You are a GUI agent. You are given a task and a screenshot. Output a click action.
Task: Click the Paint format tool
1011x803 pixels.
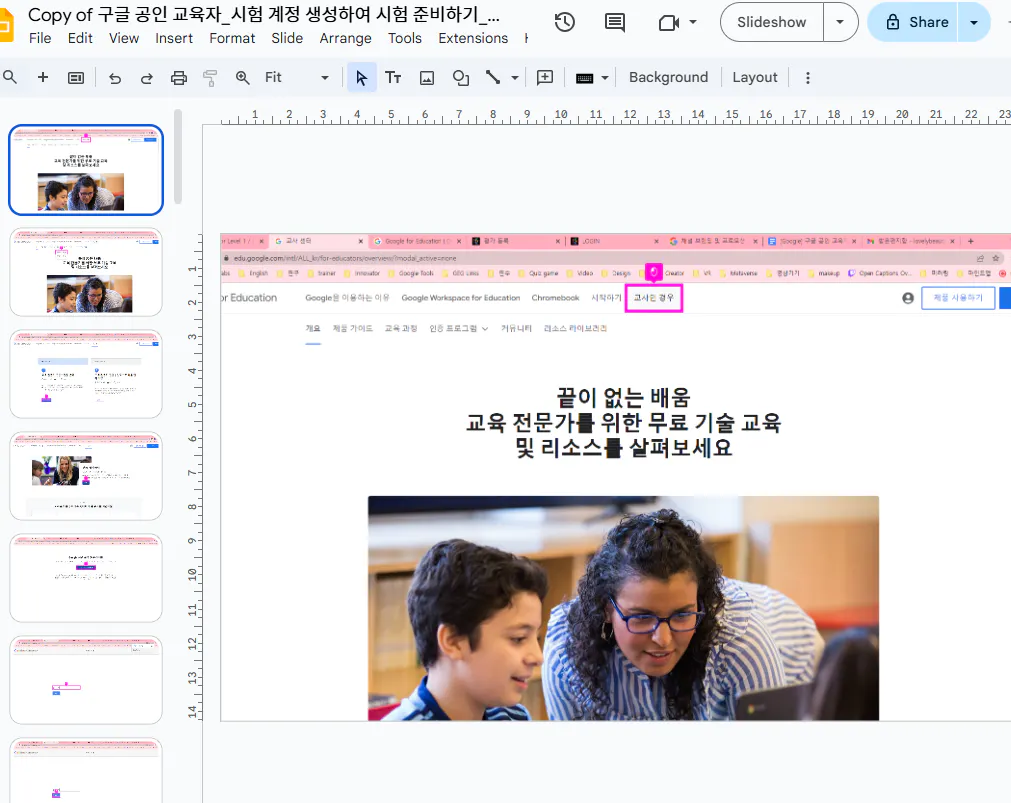click(x=209, y=77)
